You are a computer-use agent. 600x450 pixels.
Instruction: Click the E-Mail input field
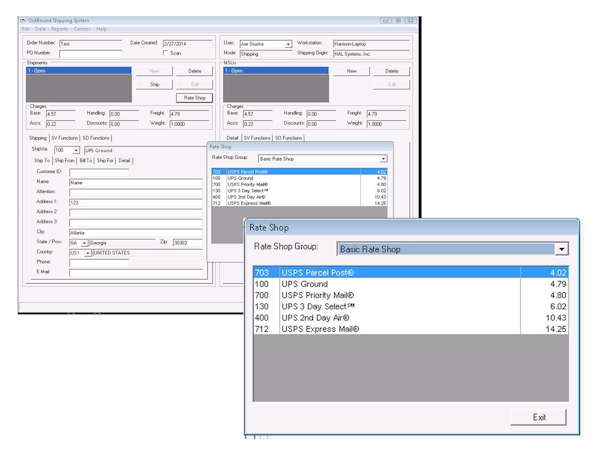click(135, 273)
